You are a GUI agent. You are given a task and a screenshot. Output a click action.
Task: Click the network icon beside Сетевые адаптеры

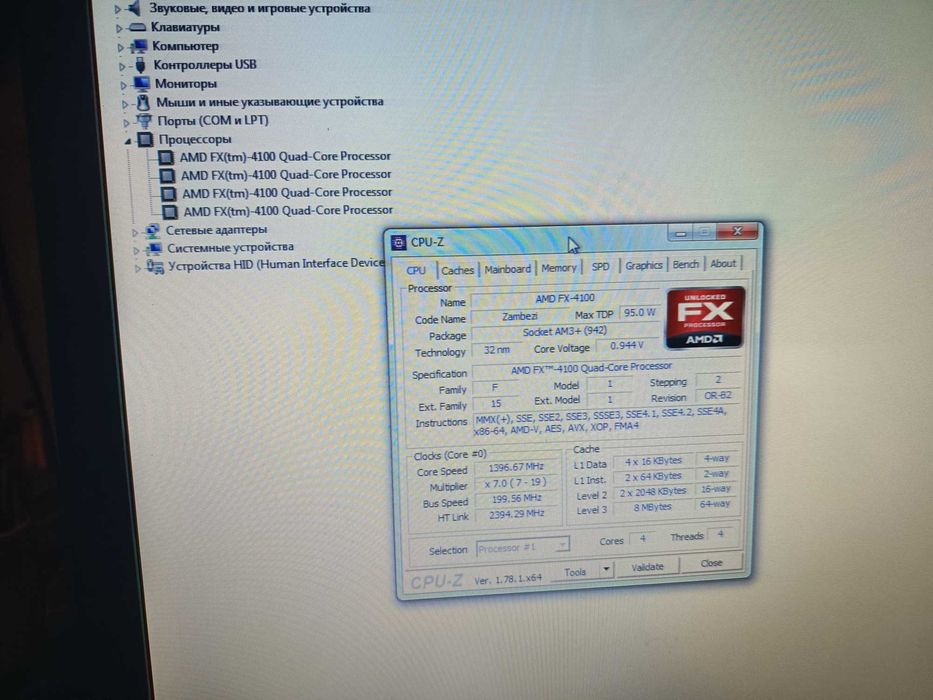click(x=152, y=230)
